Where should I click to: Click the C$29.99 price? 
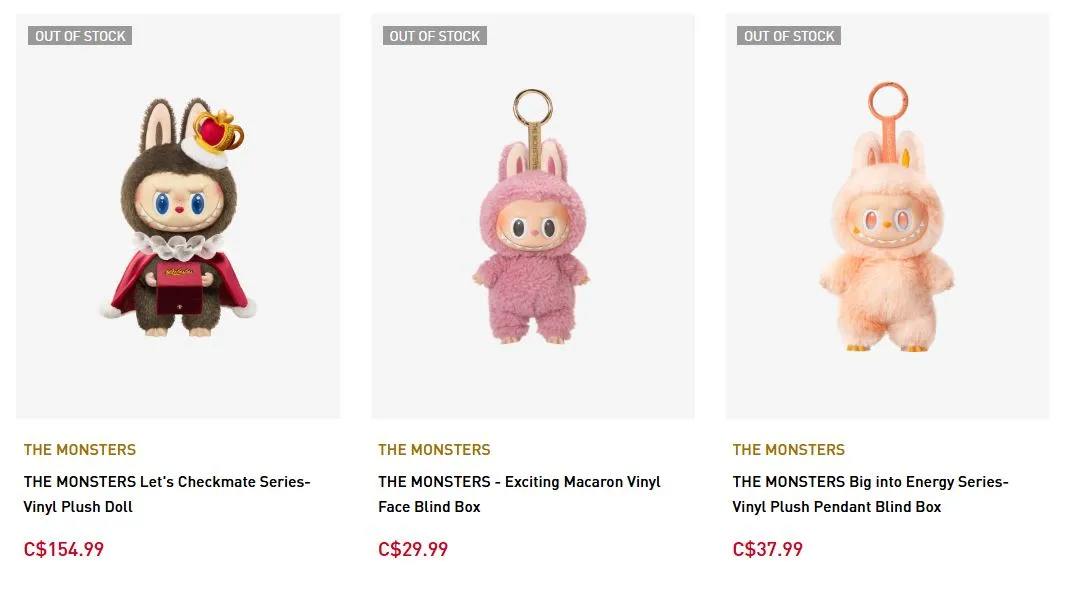click(x=413, y=549)
